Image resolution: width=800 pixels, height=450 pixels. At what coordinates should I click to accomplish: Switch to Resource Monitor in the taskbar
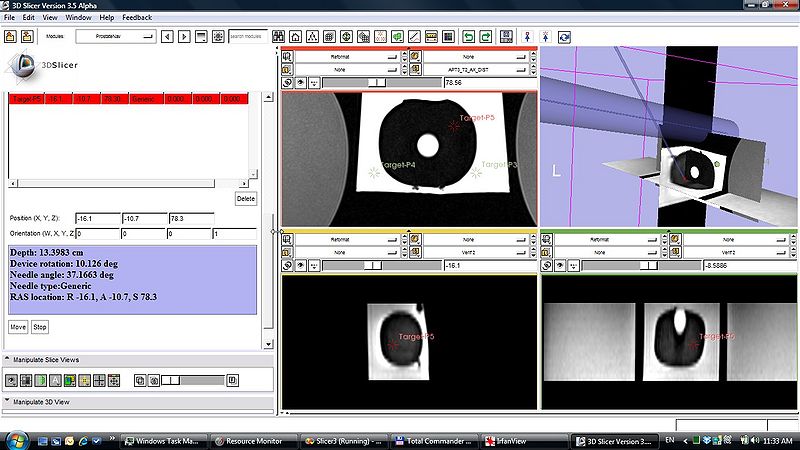click(x=254, y=441)
